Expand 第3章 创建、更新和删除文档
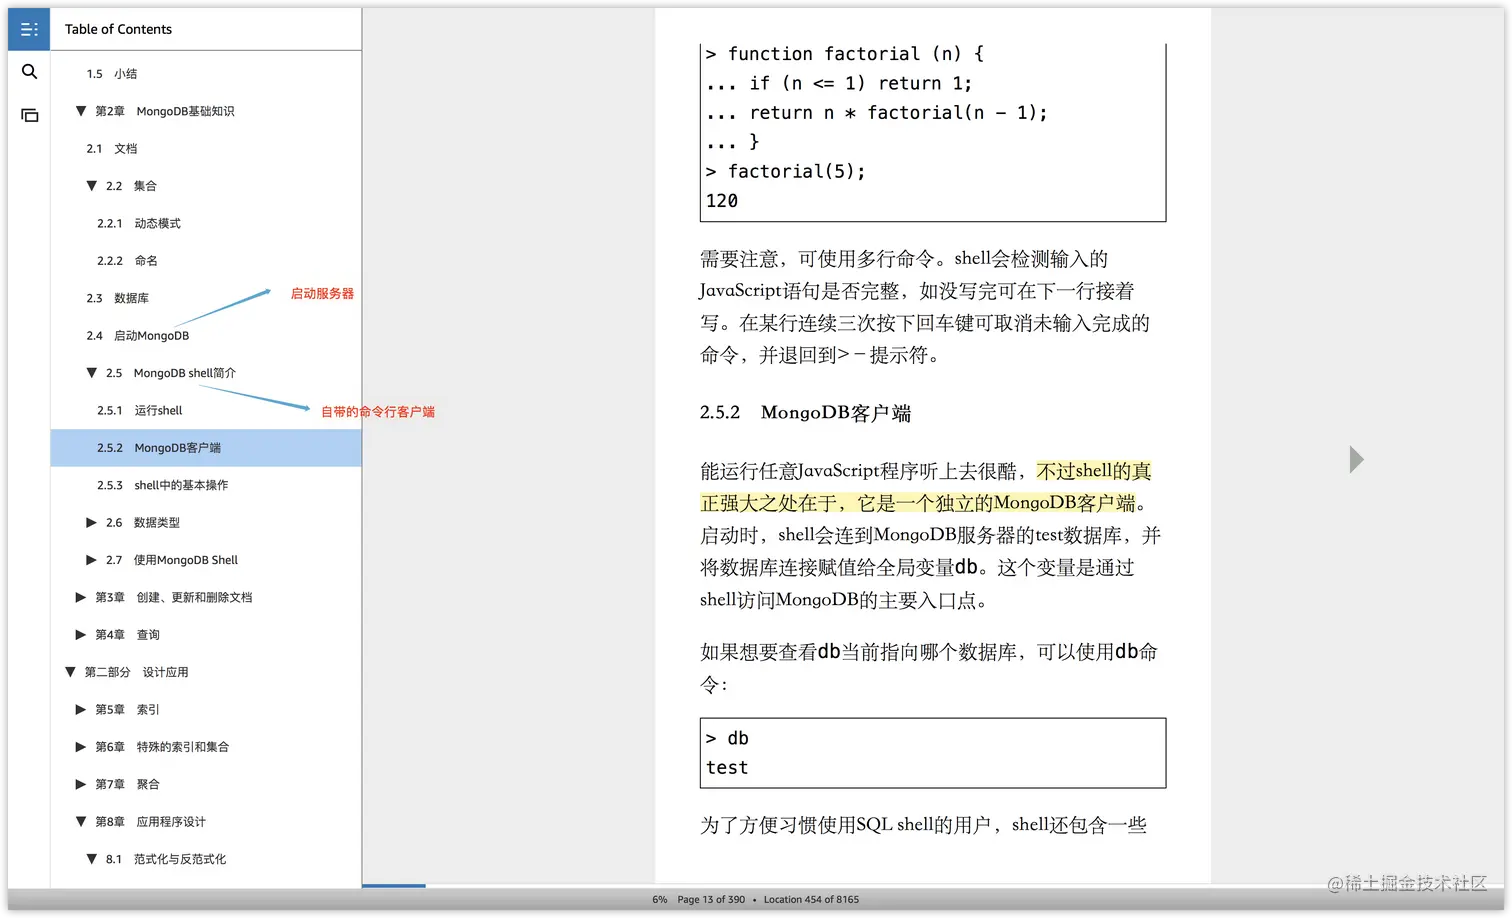 tap(81, 597)
